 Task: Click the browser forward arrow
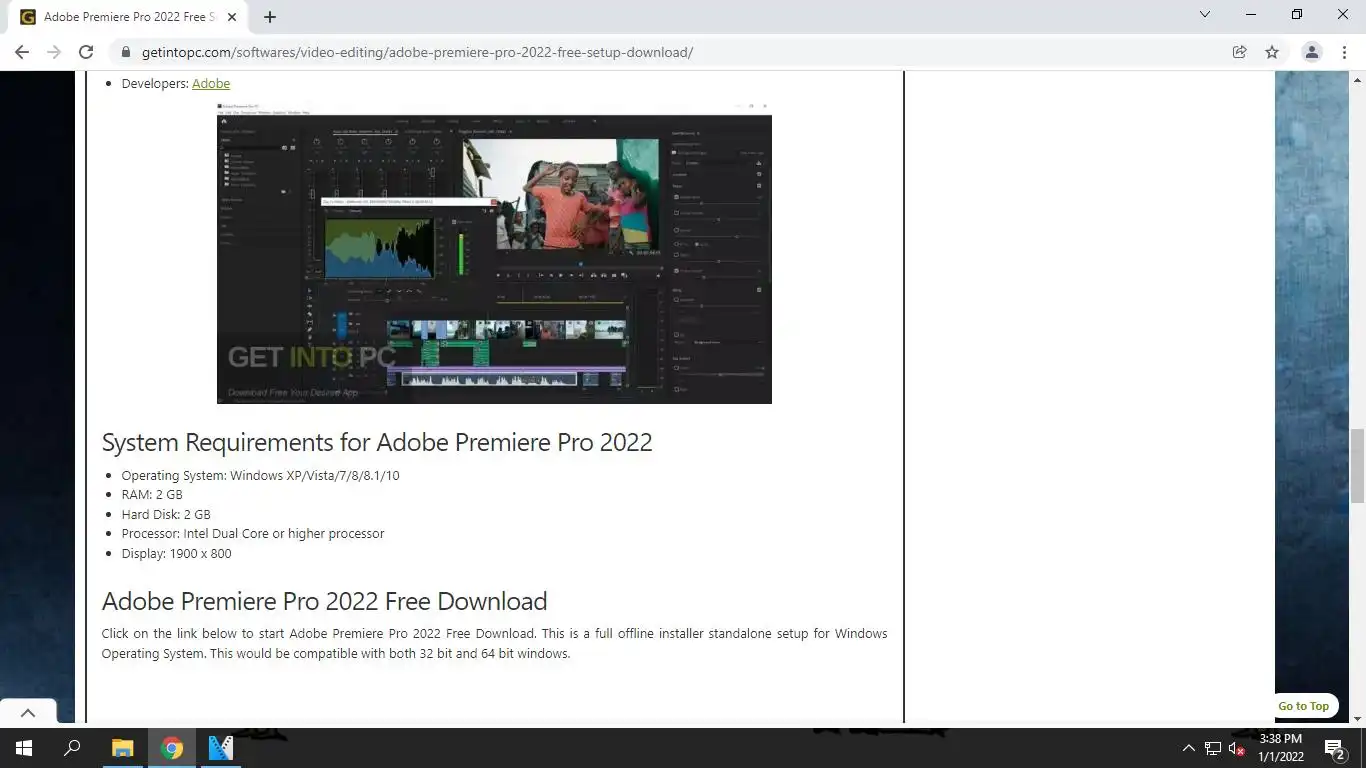[x=54, y=52]
